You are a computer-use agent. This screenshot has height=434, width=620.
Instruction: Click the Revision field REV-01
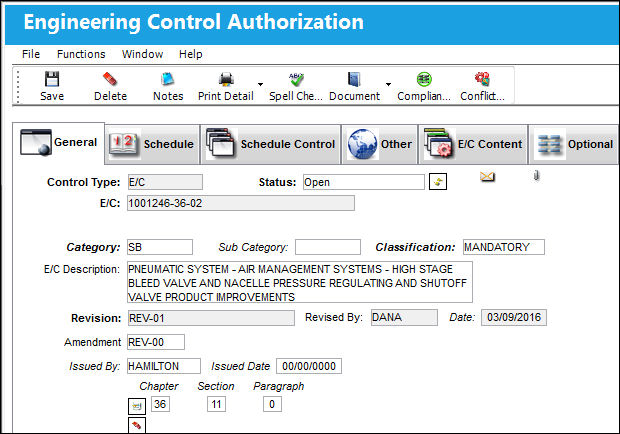pos(211,318)
